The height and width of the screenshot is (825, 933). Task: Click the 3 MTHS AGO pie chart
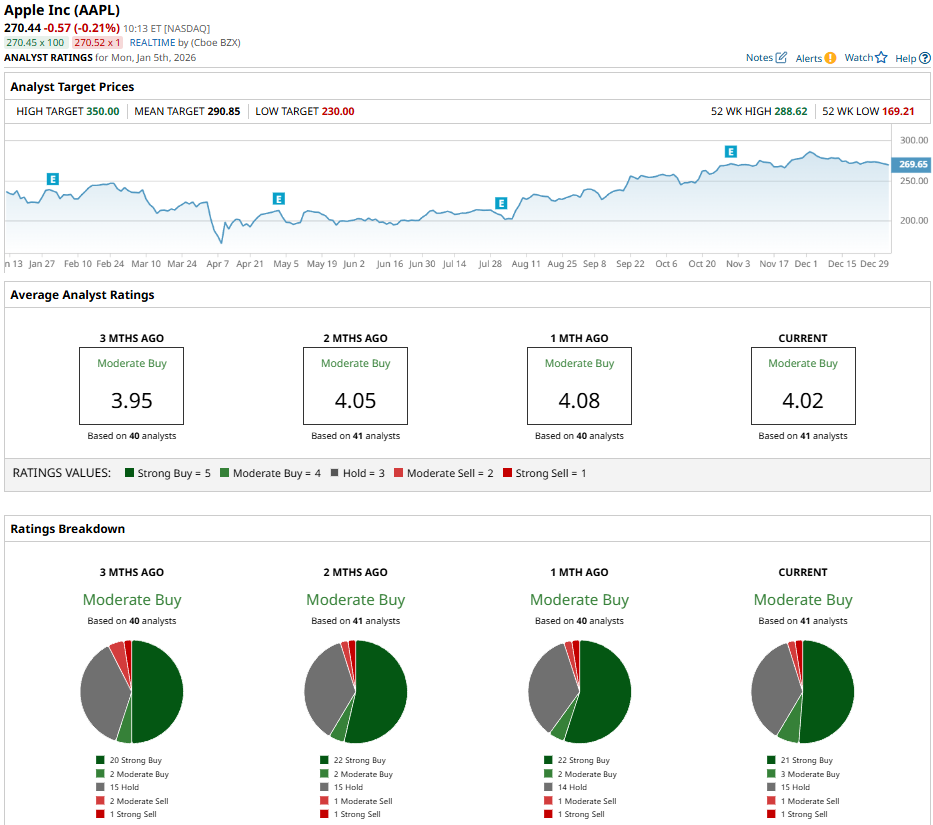click(x=131, y=692)
